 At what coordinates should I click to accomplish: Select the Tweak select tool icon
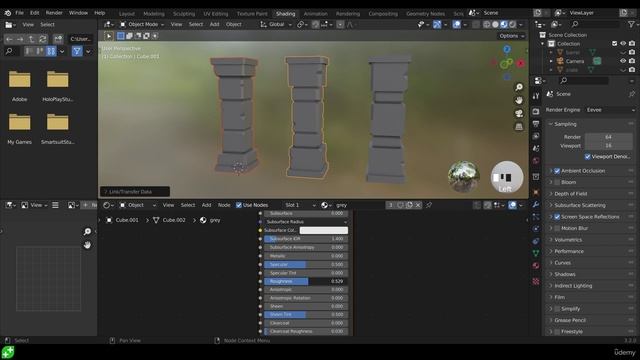(109, 36)
